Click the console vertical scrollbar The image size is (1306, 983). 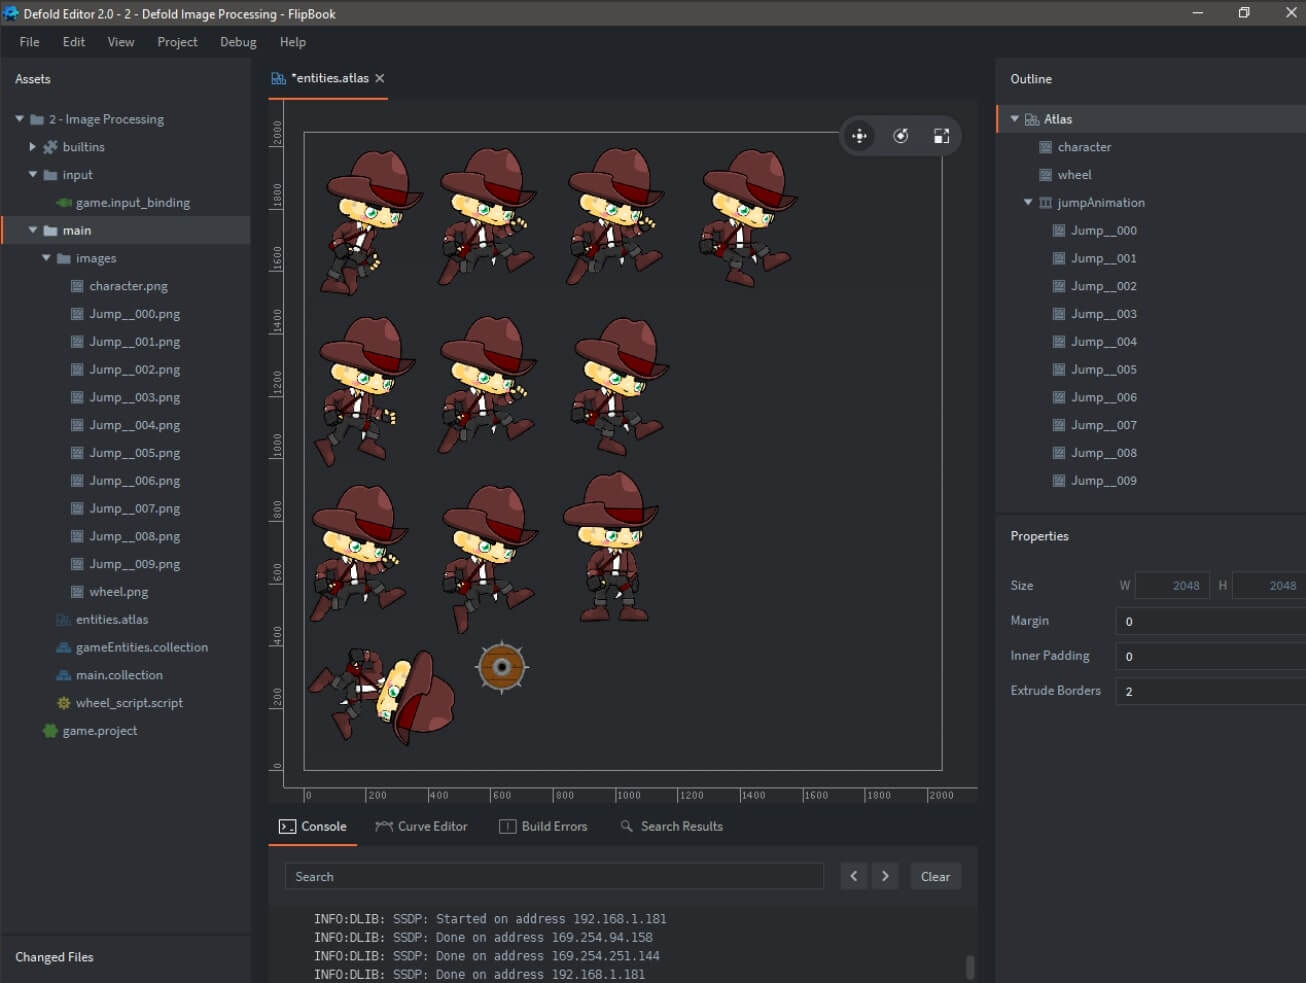coord(969,967)
